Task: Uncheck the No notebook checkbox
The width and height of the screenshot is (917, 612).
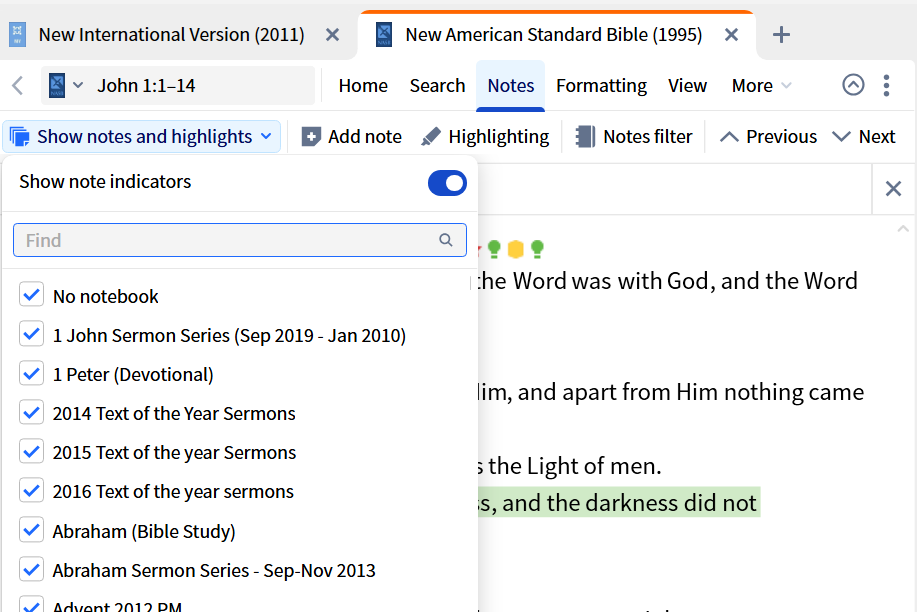Action: pyautogui.click(x=32, y=296)
